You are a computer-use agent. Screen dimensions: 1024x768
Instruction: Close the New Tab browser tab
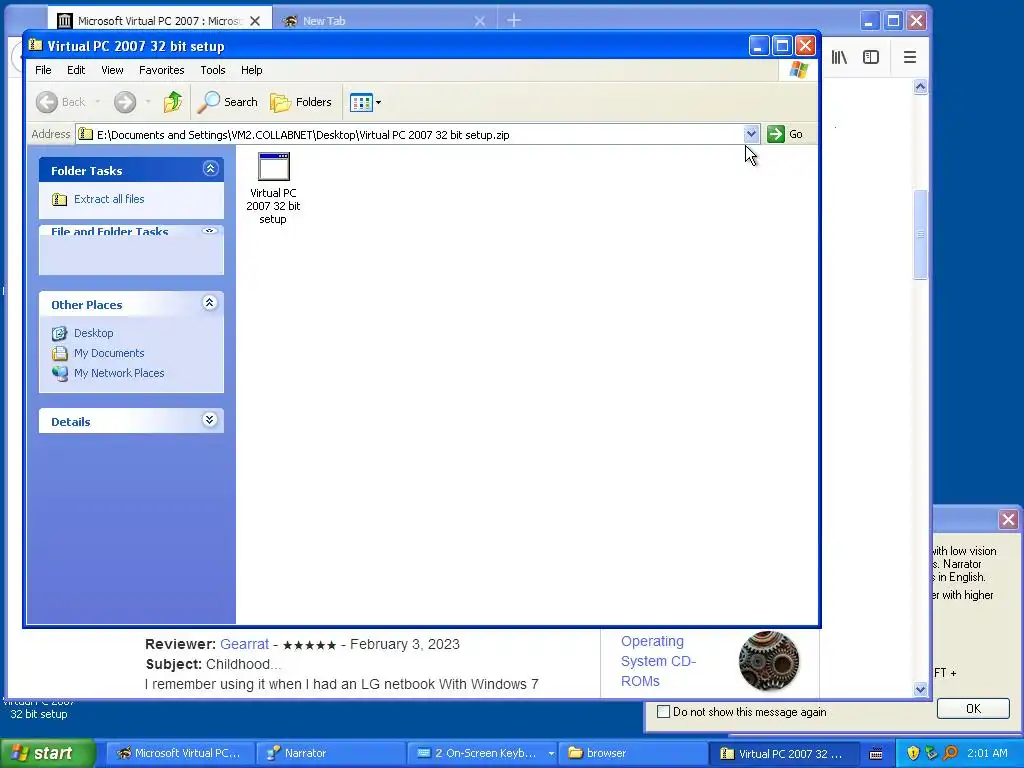click(480, 21)
